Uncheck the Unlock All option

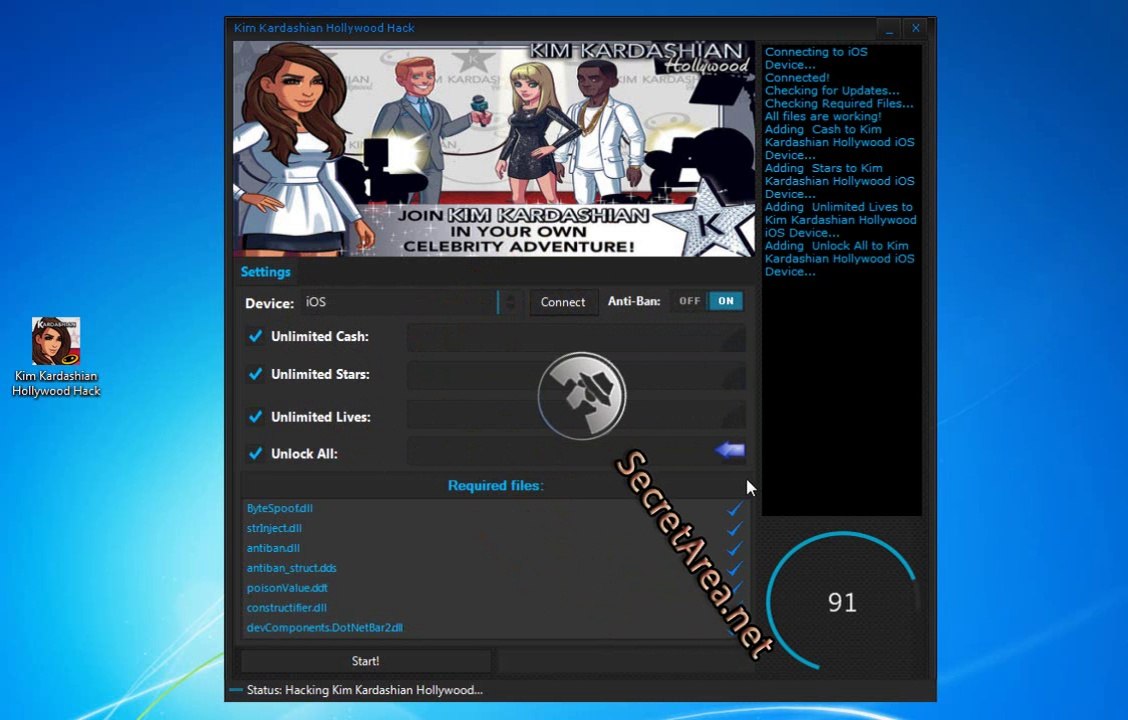coord(255,453)
